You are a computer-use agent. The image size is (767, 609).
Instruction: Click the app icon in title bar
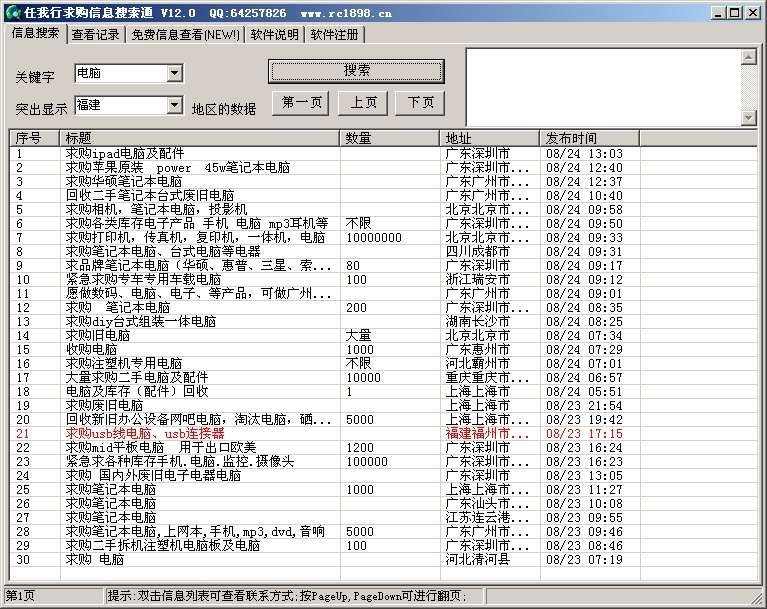coord(13,12)
